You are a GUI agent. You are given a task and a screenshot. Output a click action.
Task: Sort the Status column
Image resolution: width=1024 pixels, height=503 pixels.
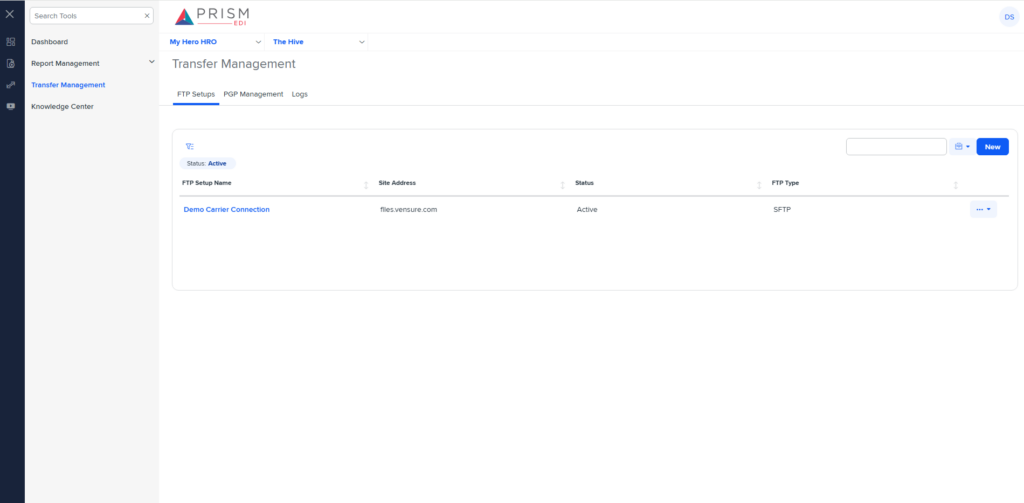click(x=759, y=186)
